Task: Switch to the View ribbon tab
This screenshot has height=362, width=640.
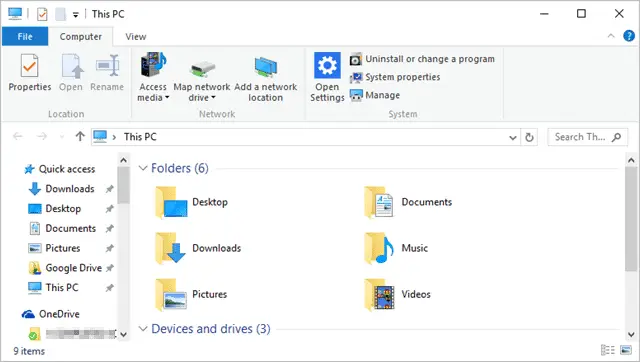Action: click(136, 37)
